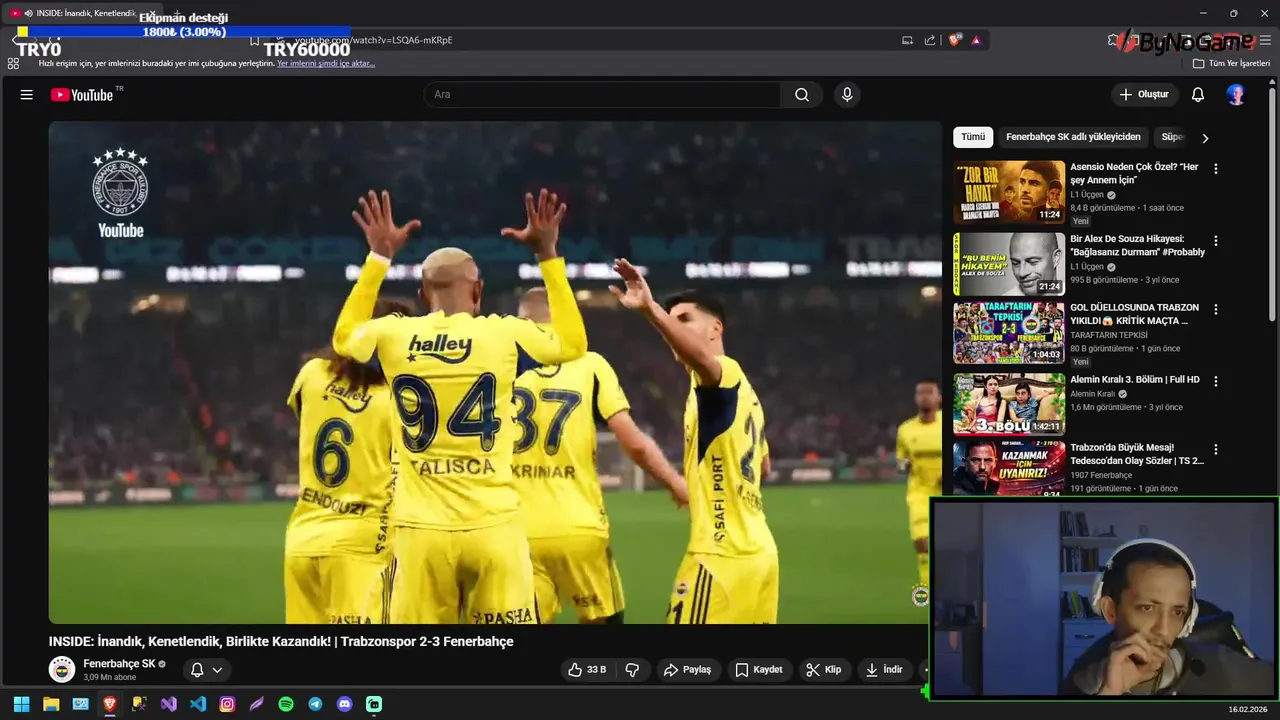Image resolution: width=1280 pixels, height=720 pixels.
Task: Toggle the subscription notification bell for Fenerbahçe SK
Action: [x=197, y=670]
